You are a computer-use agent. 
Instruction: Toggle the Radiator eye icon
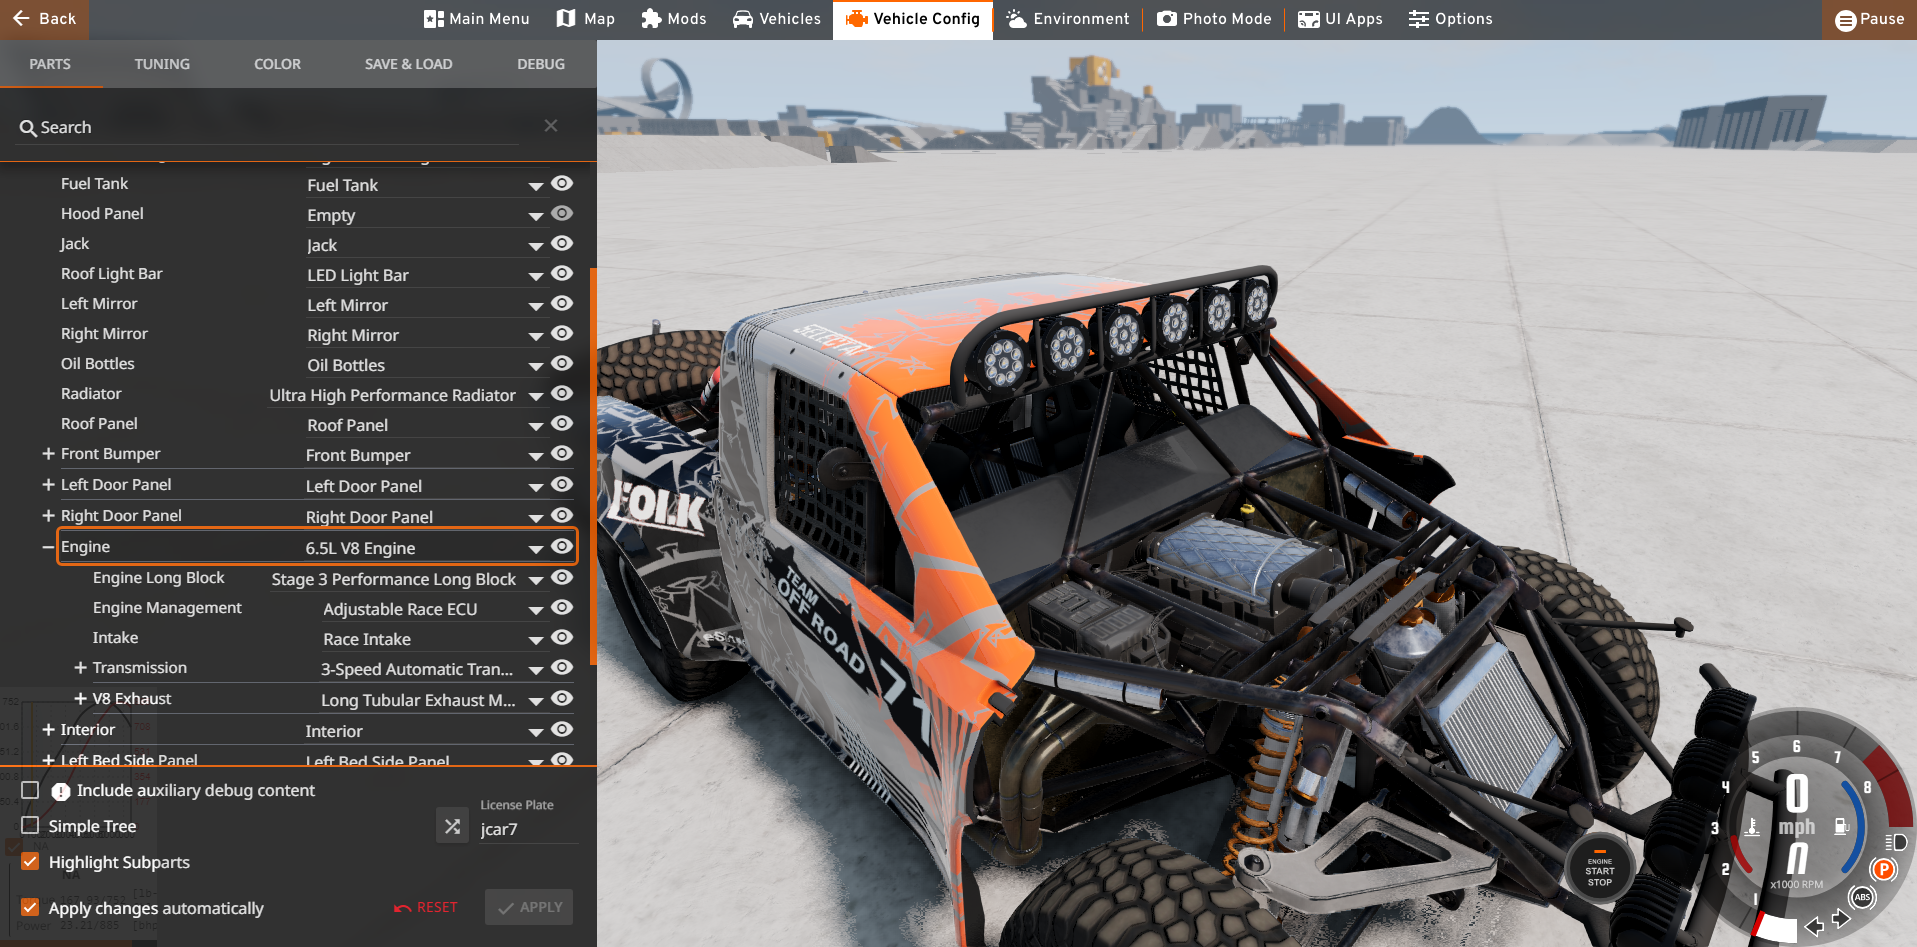562,393
